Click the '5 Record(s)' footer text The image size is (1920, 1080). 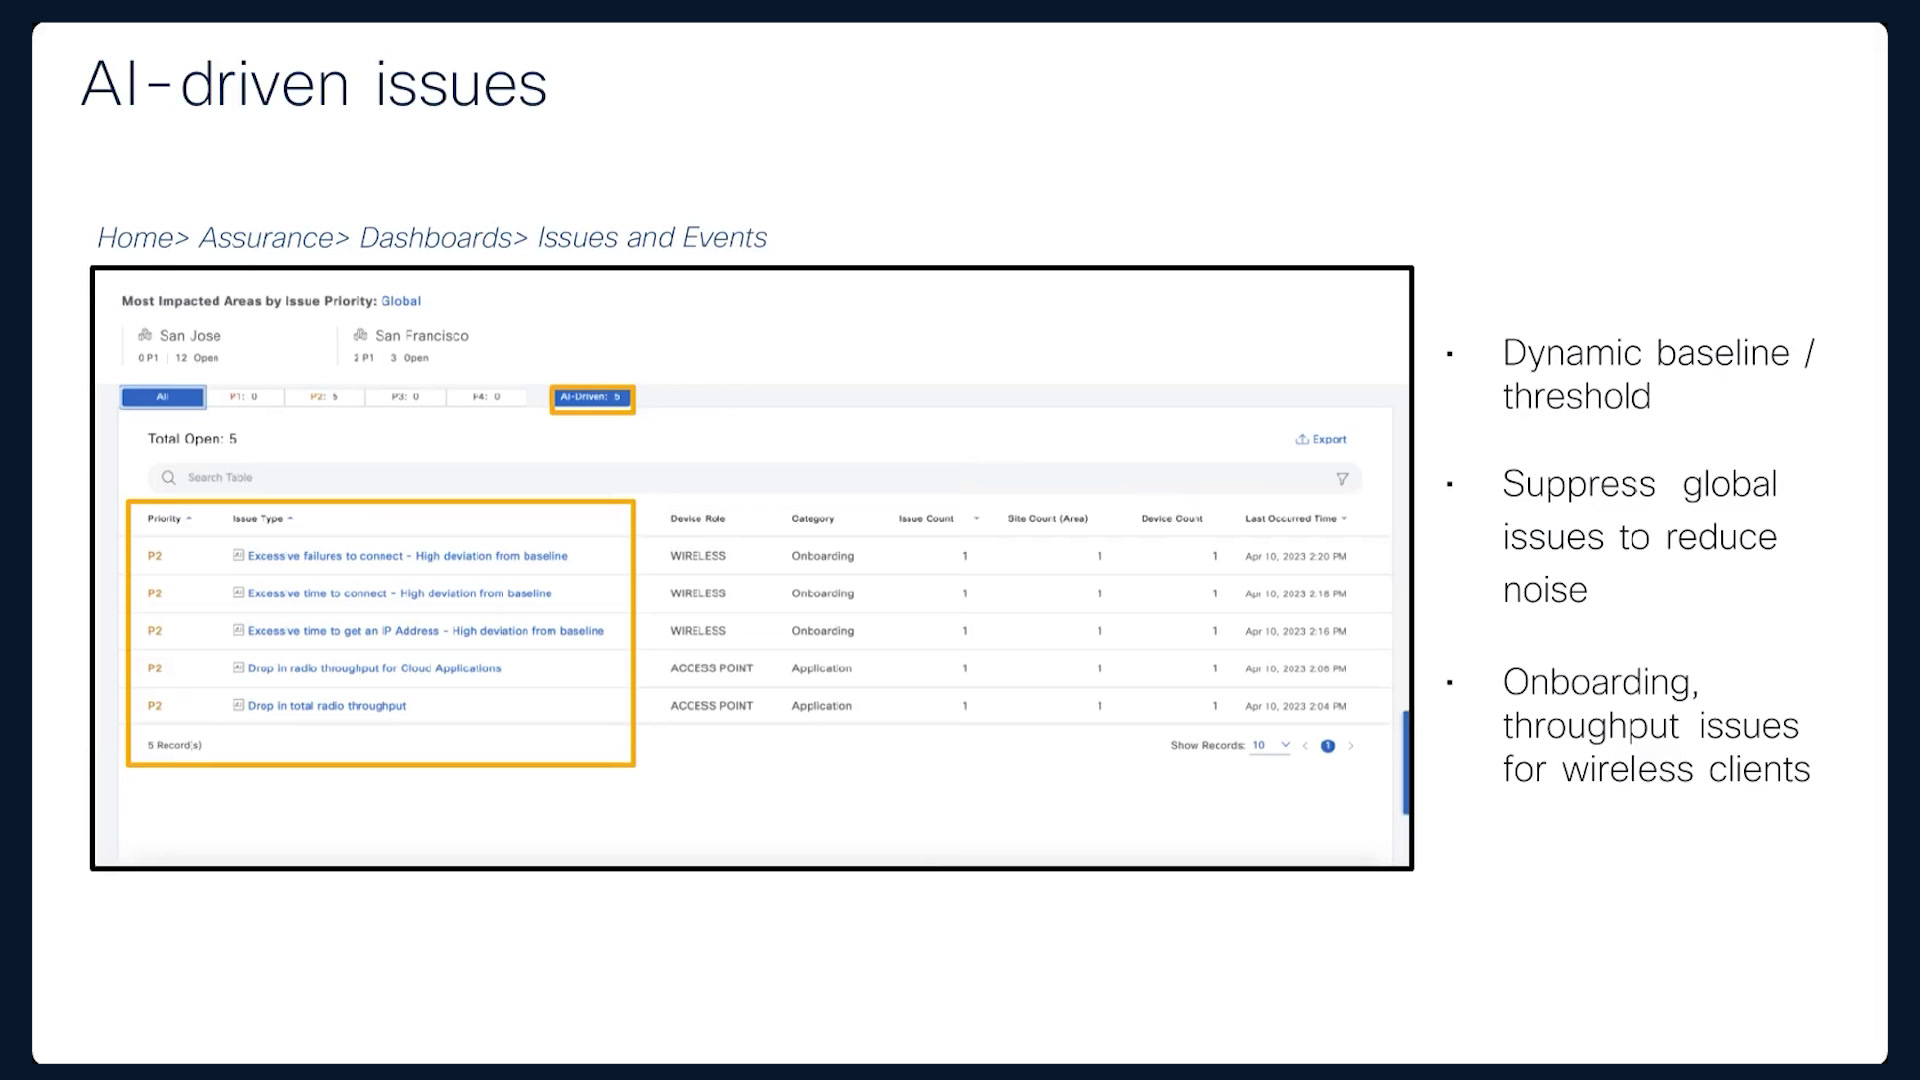pos(175,746)
